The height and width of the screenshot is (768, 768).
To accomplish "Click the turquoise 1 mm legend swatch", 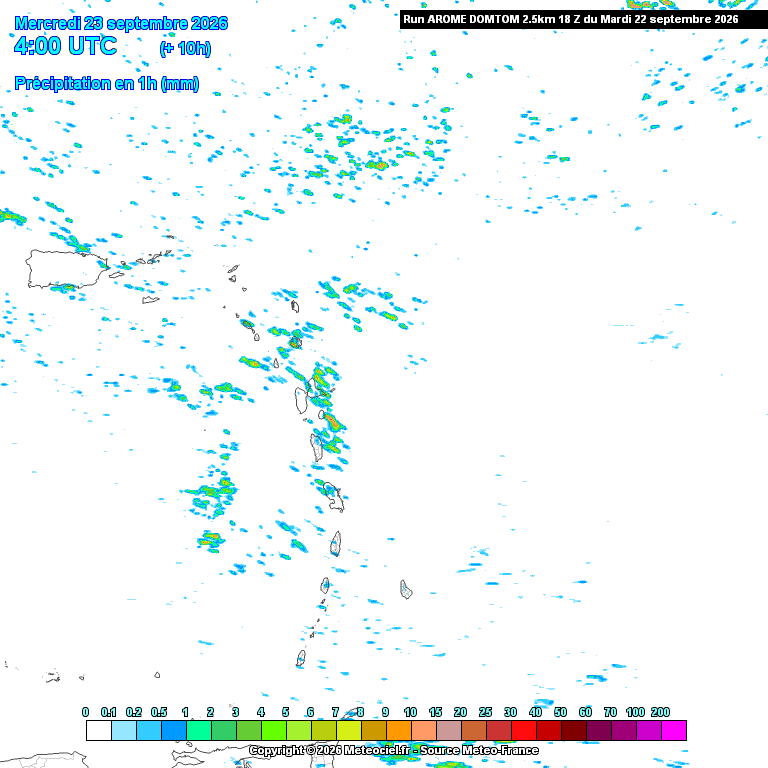I will (199, 730).
